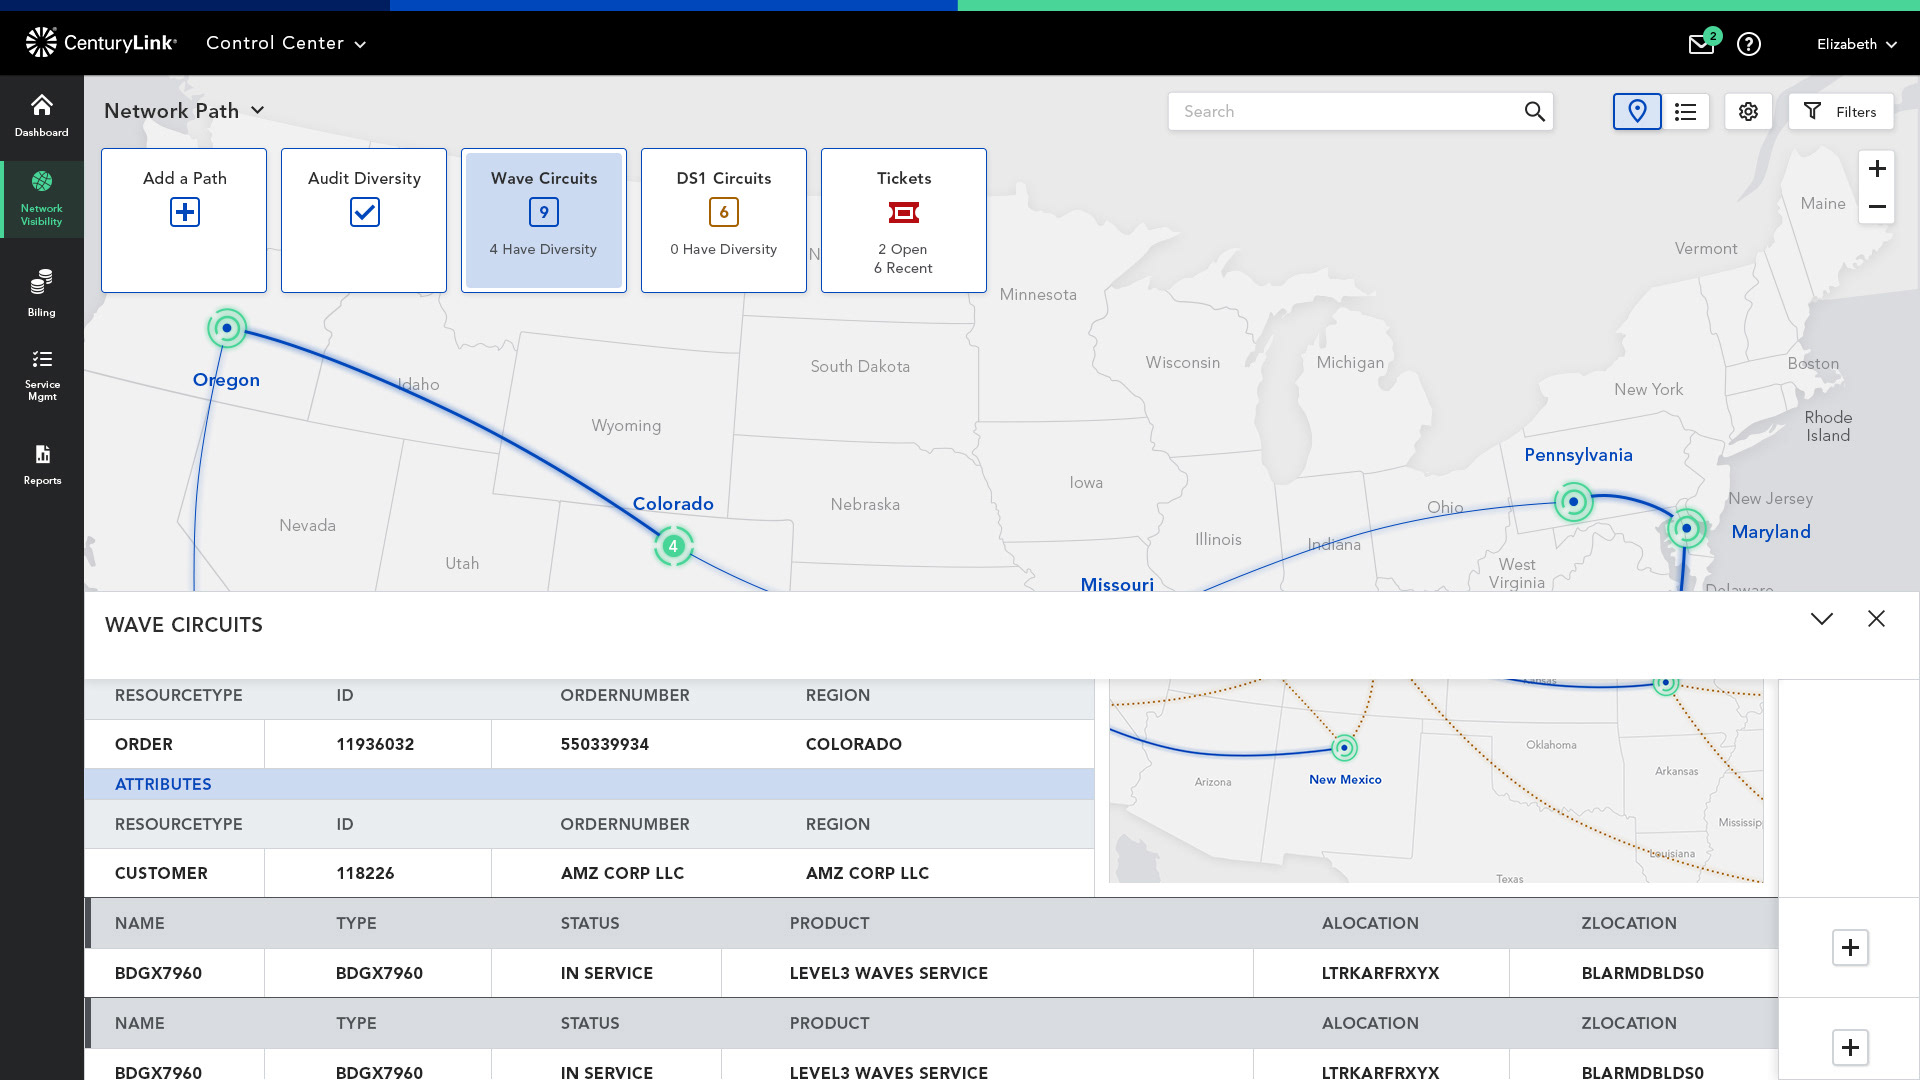Open Reports in sidebar

click(x=42, y=466)
